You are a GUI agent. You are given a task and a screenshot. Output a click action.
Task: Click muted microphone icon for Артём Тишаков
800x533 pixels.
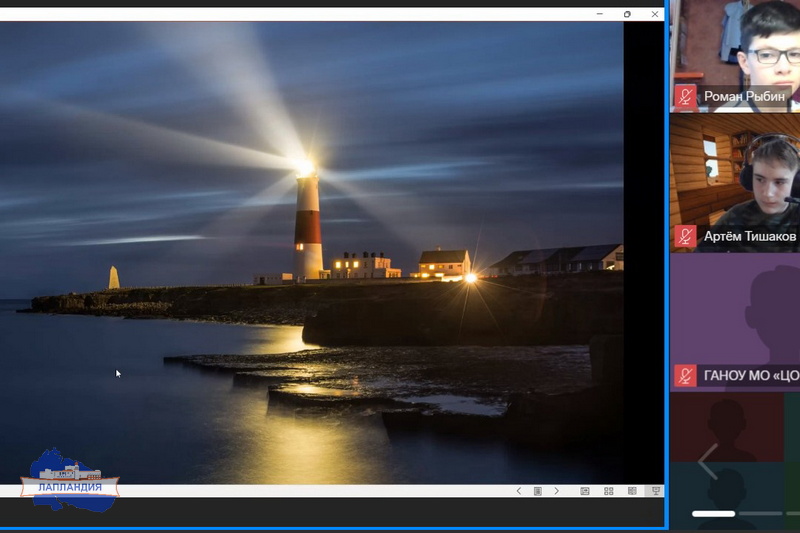point(685,236)
